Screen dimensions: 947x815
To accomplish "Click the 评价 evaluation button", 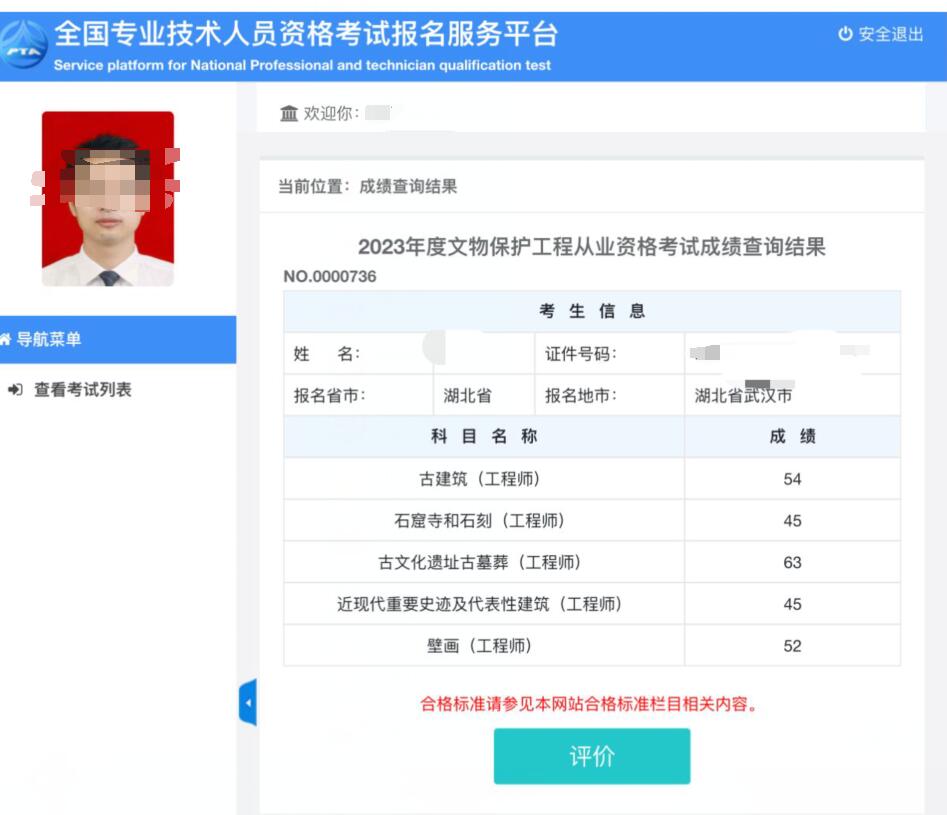I will click(x=592, y=757).
